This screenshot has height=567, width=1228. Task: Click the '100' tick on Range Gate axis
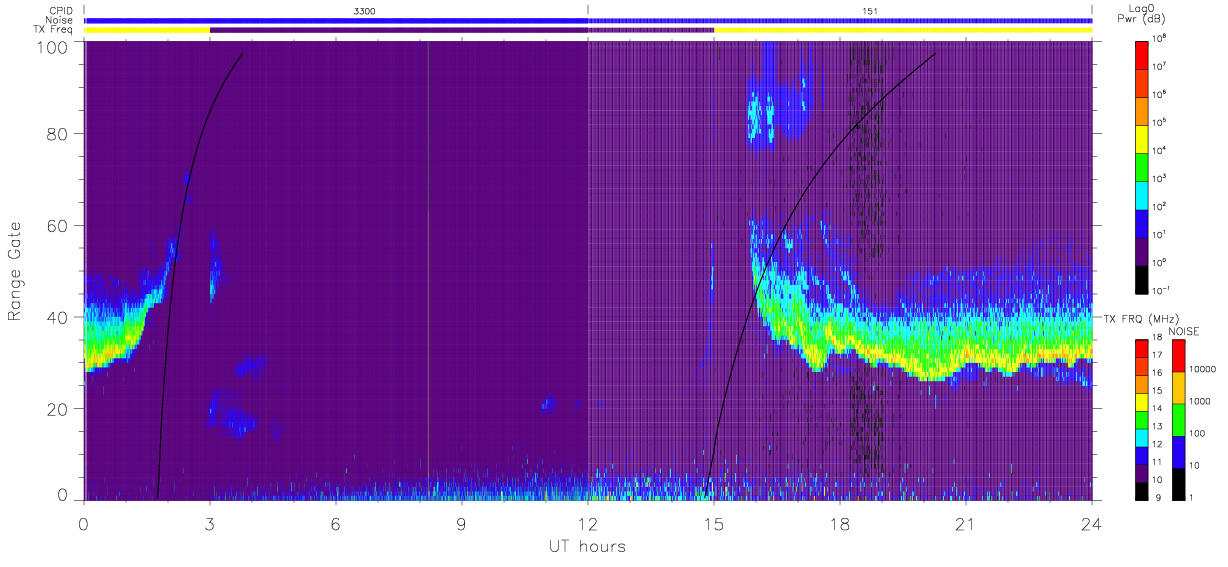click(x=54, y=46)
